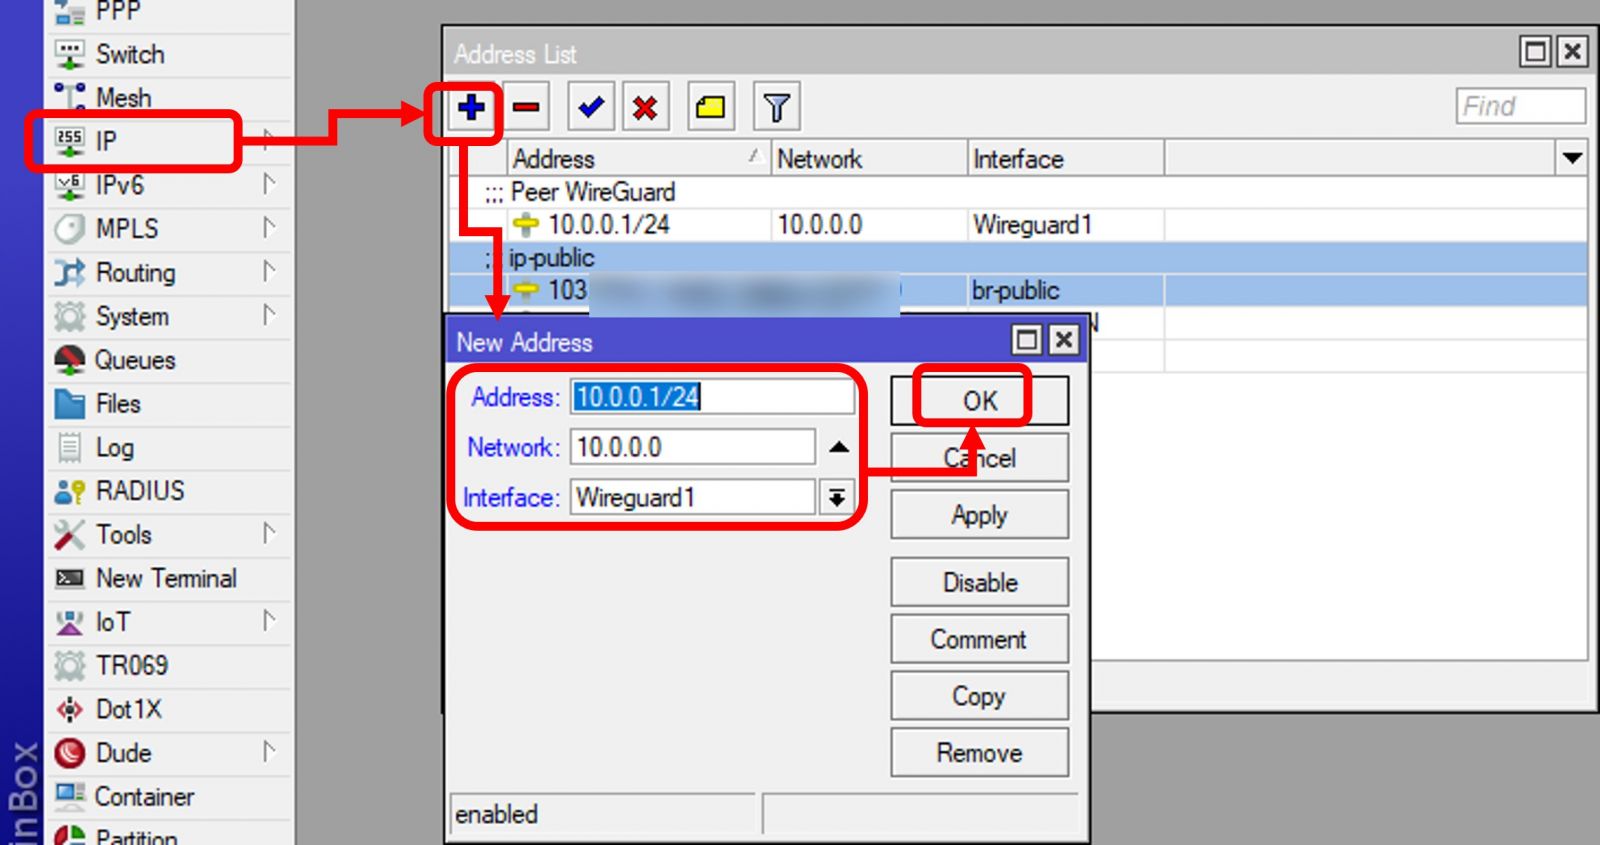The height and width of the screenshot is (845, 1600).
Task: Open New Terminal from sidebar
Action: click(166, 579)
